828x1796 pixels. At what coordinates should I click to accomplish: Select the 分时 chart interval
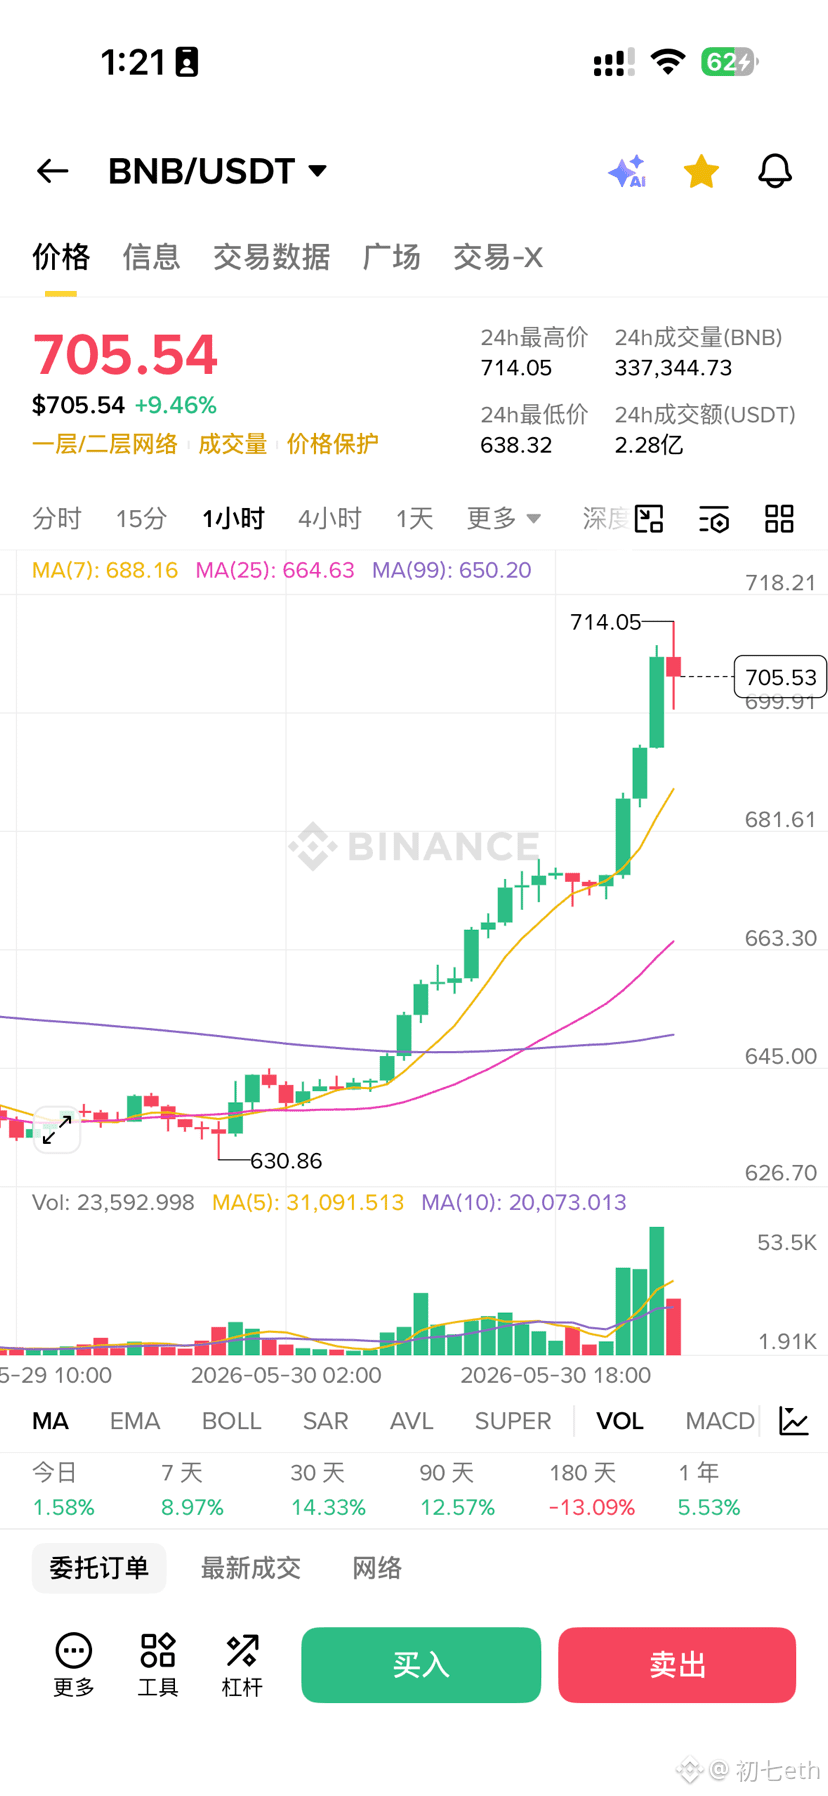(56, 519)
